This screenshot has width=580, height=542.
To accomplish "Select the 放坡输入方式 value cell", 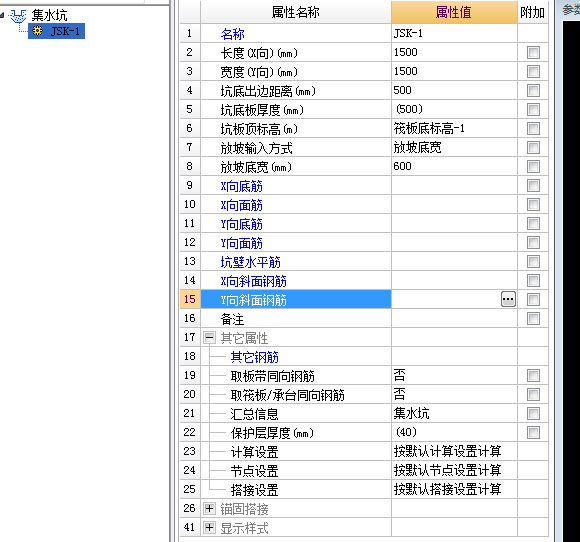I will pyautogui.click(x=454, y=147).
